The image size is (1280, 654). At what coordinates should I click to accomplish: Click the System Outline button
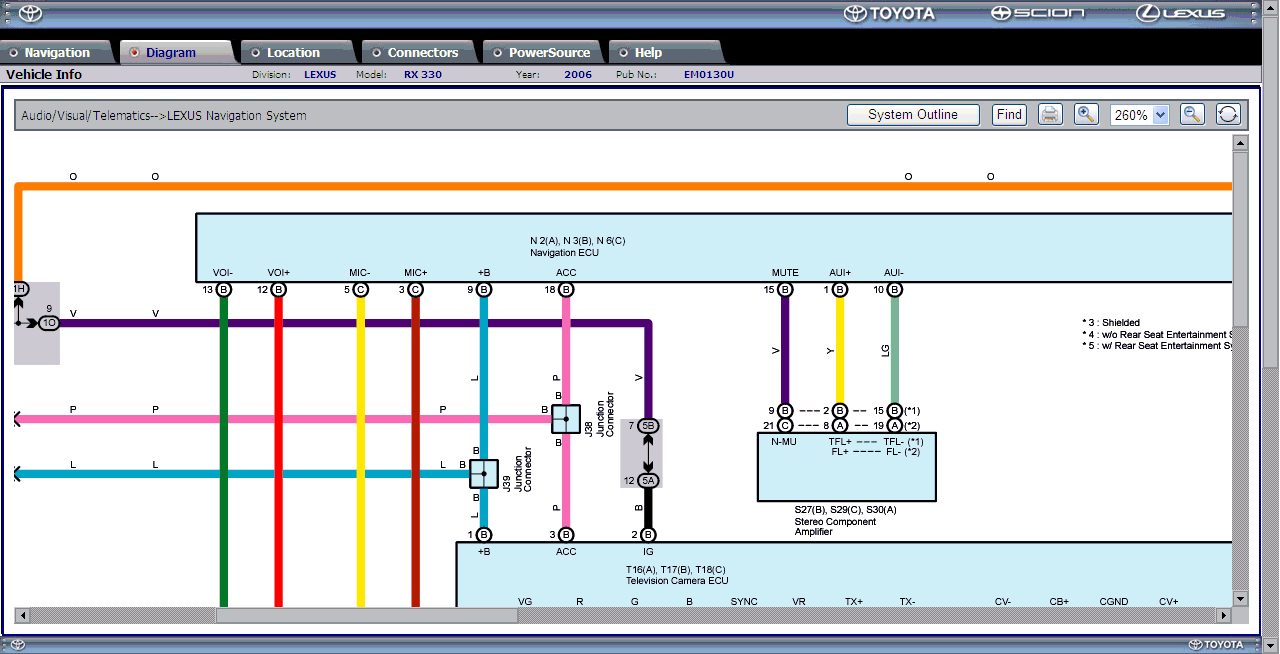point(912,115)
